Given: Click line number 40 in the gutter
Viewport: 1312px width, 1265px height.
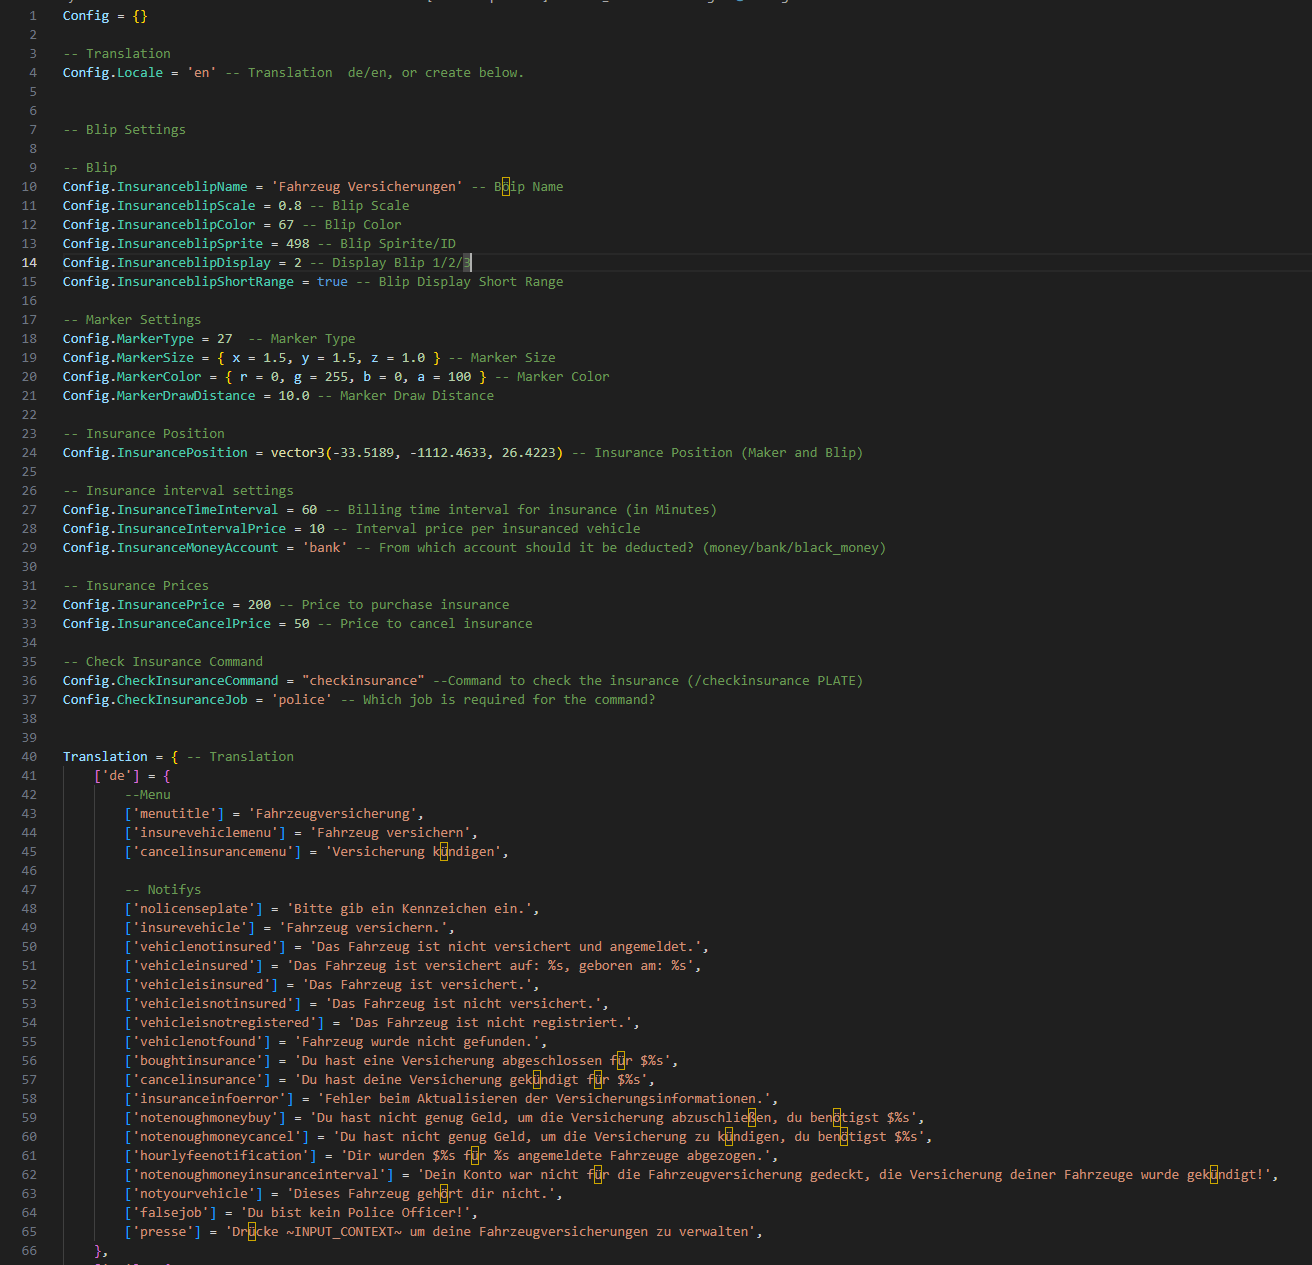Looking at the screenshot, I should tap(29, 757).
